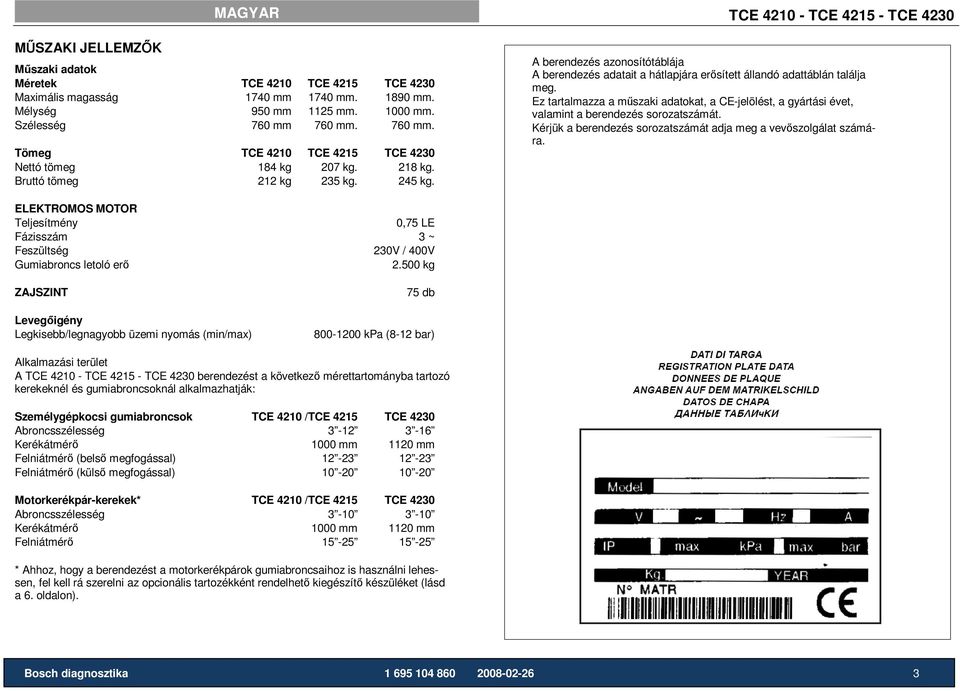Click the Műszaki adatok subheading
Image resolution: width=960 pixels, height=691 pixels.
(x=56, y=69)
